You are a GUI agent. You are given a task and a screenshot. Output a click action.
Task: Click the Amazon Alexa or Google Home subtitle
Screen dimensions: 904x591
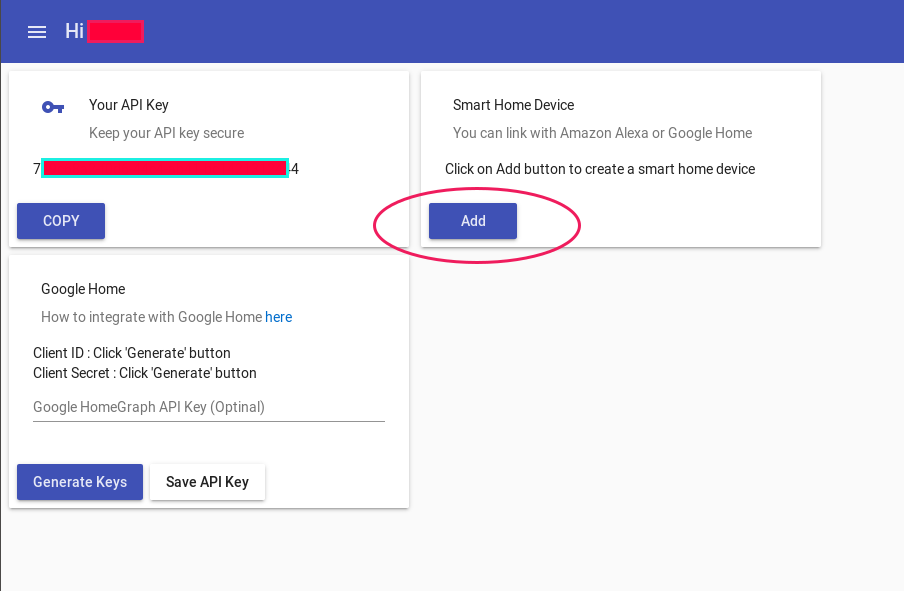(x=602, y=133)
